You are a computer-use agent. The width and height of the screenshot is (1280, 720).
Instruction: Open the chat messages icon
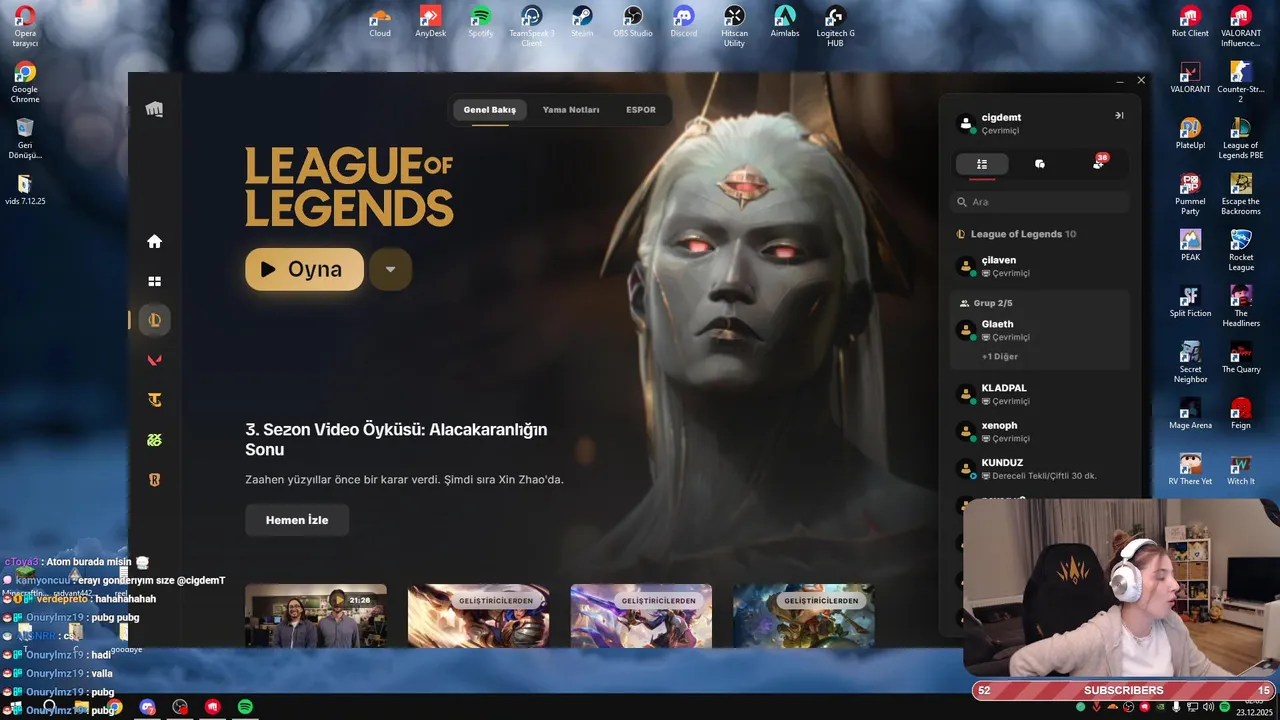click(x=1040, y=164)
